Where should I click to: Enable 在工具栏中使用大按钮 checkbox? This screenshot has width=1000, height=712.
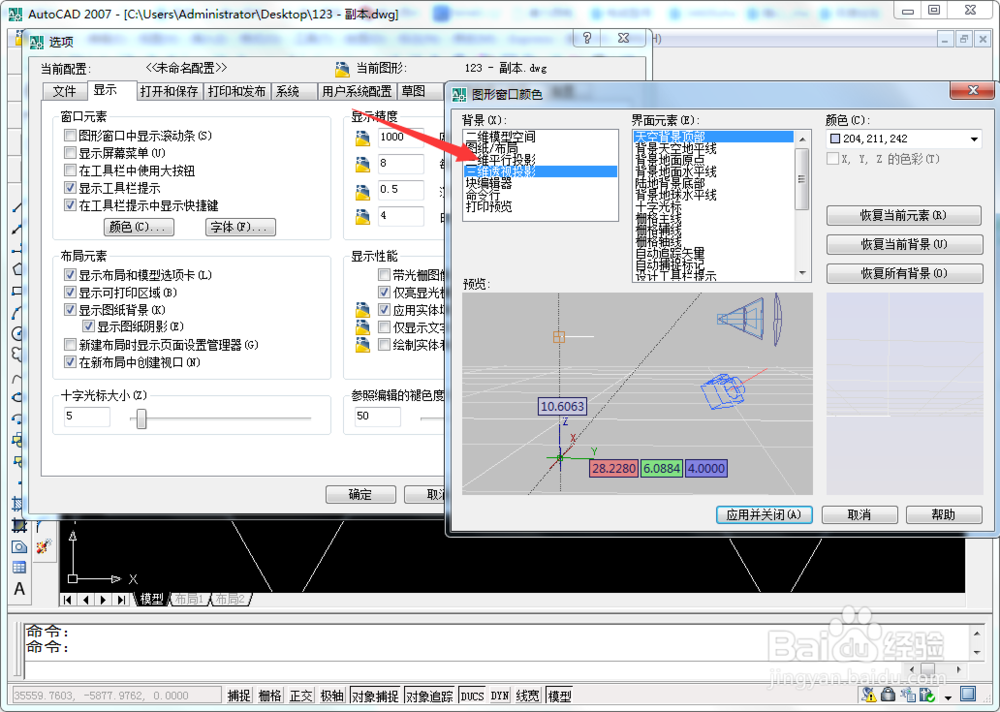coord(71,170)
